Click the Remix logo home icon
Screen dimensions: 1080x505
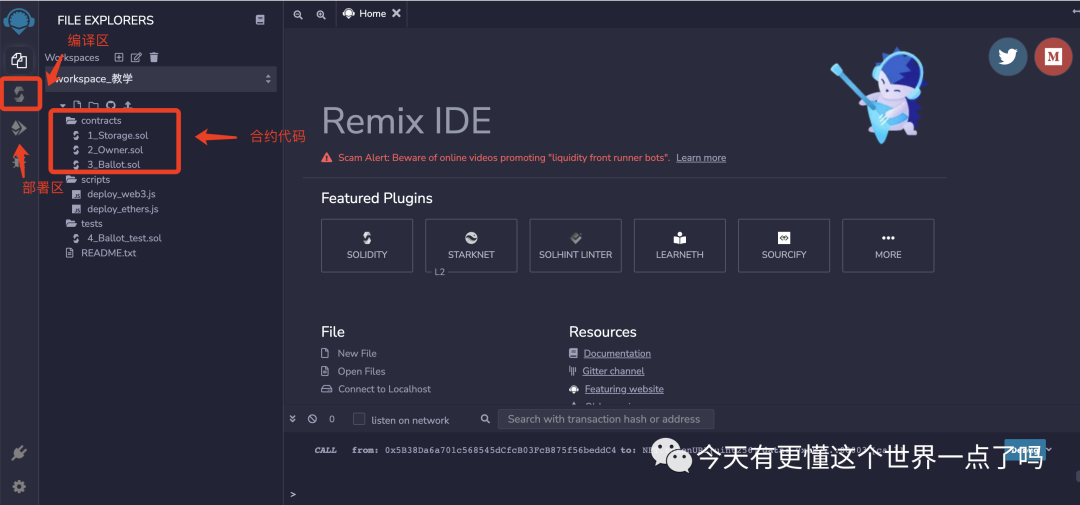[19, 21]
